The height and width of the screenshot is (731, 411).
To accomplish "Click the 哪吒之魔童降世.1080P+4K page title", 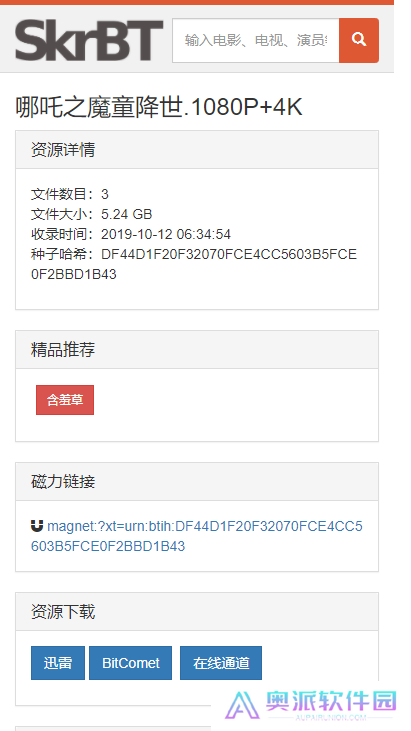I will (x=159, y=107).
